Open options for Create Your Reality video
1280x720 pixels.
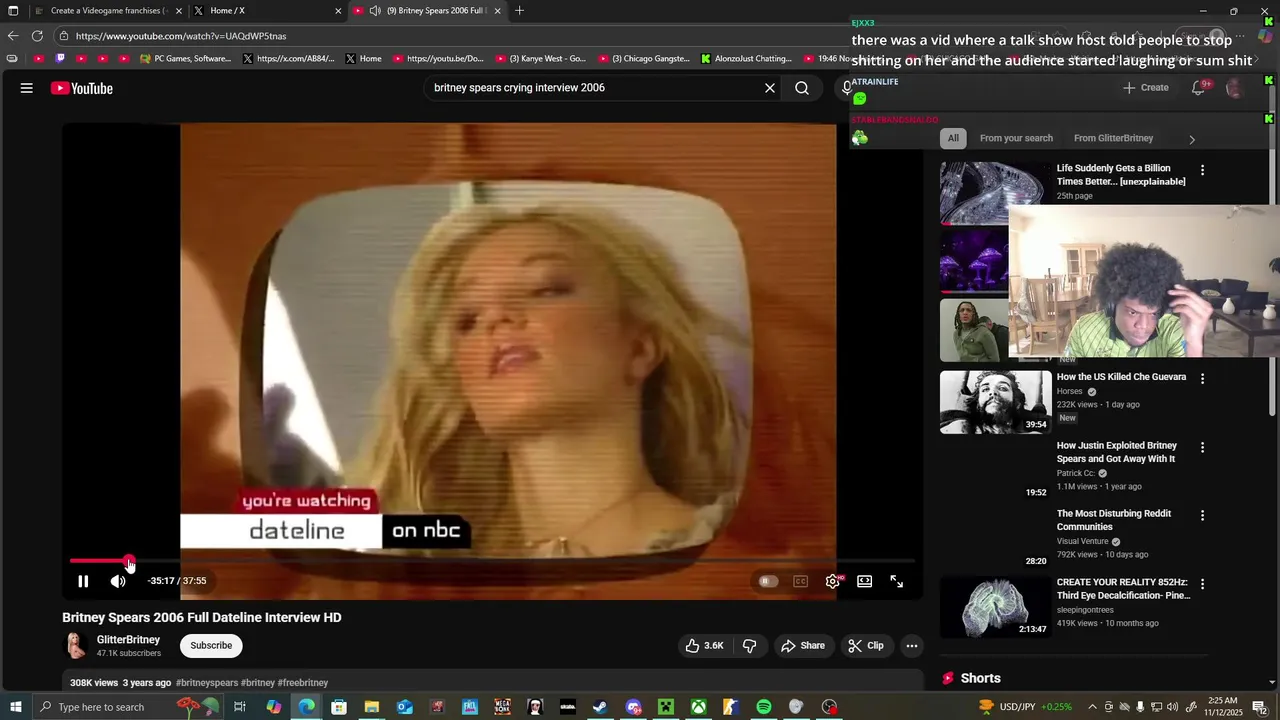(x=1202, y=583)
